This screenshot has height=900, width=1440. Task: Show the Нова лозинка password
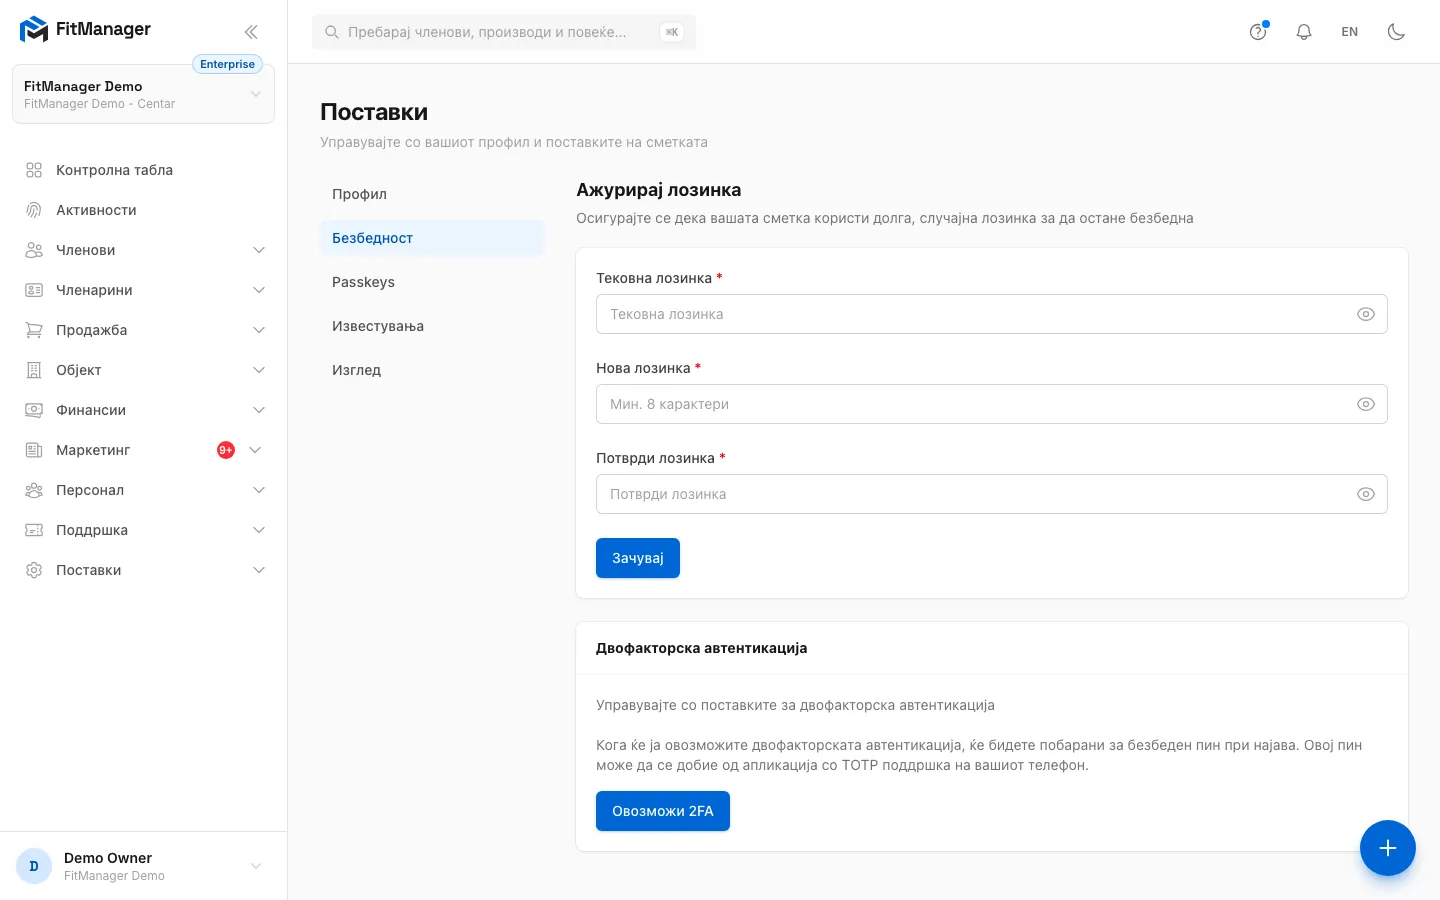coord(1366,404)
